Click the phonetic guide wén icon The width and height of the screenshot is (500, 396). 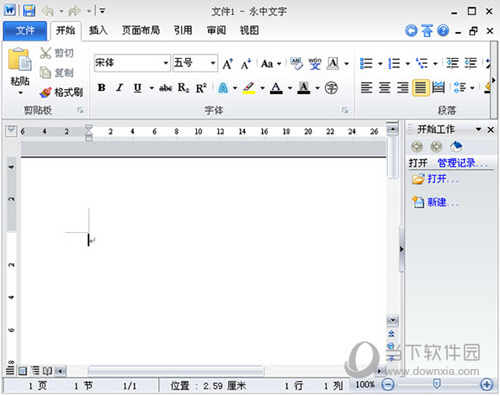[x=315, y=63]
